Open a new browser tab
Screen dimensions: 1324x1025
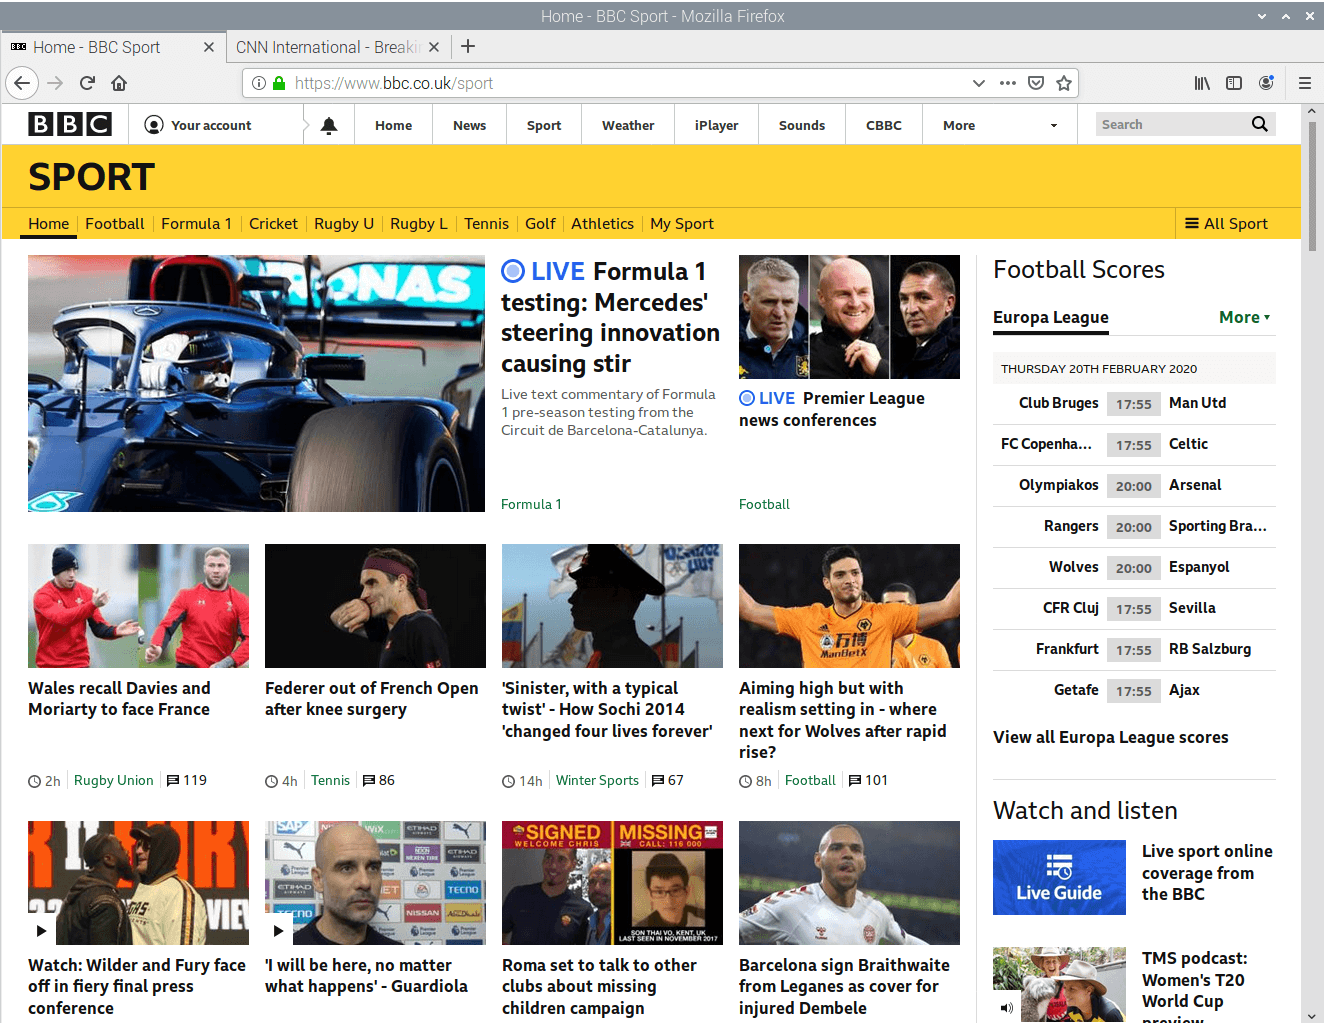coord(468,46)
